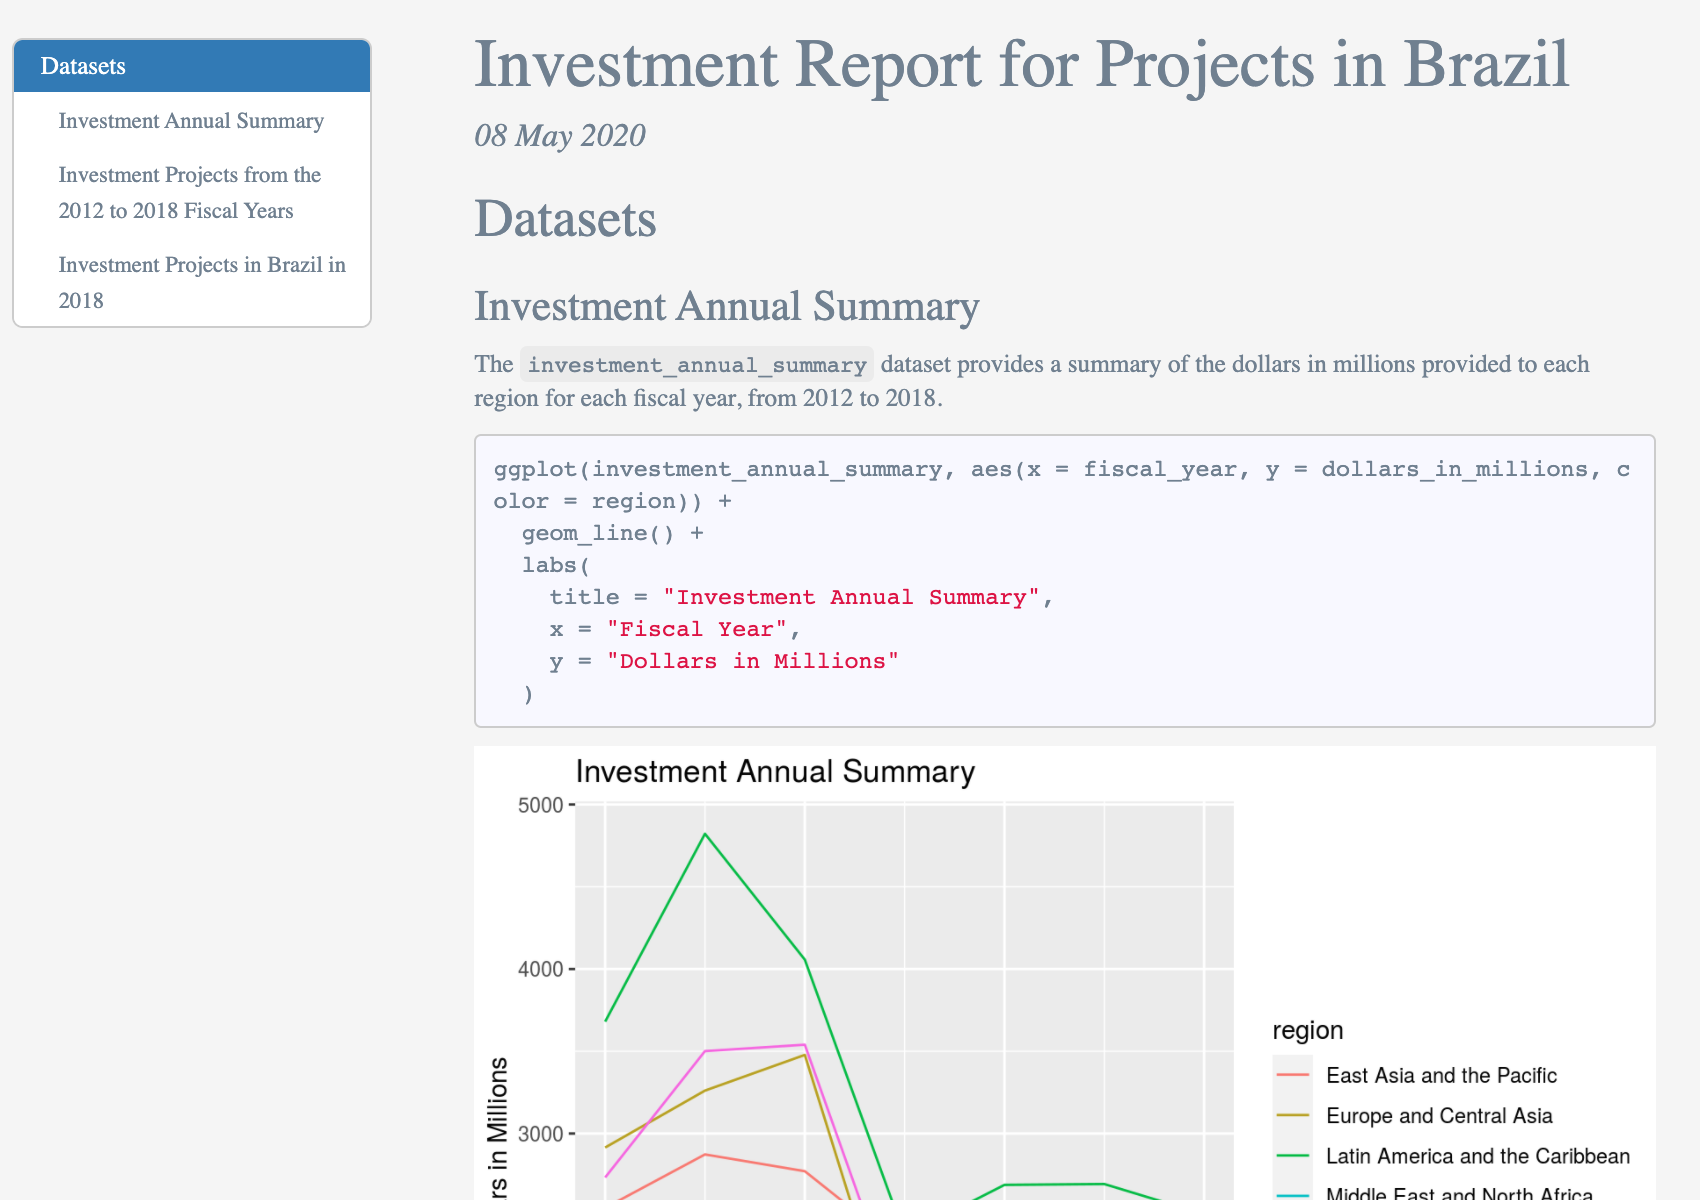The width and height of the screenshot is (1700, 1200).
Task: Open Investment Projects from the 2012 to 2018 Fiscal Years
Action: point(190,193)
